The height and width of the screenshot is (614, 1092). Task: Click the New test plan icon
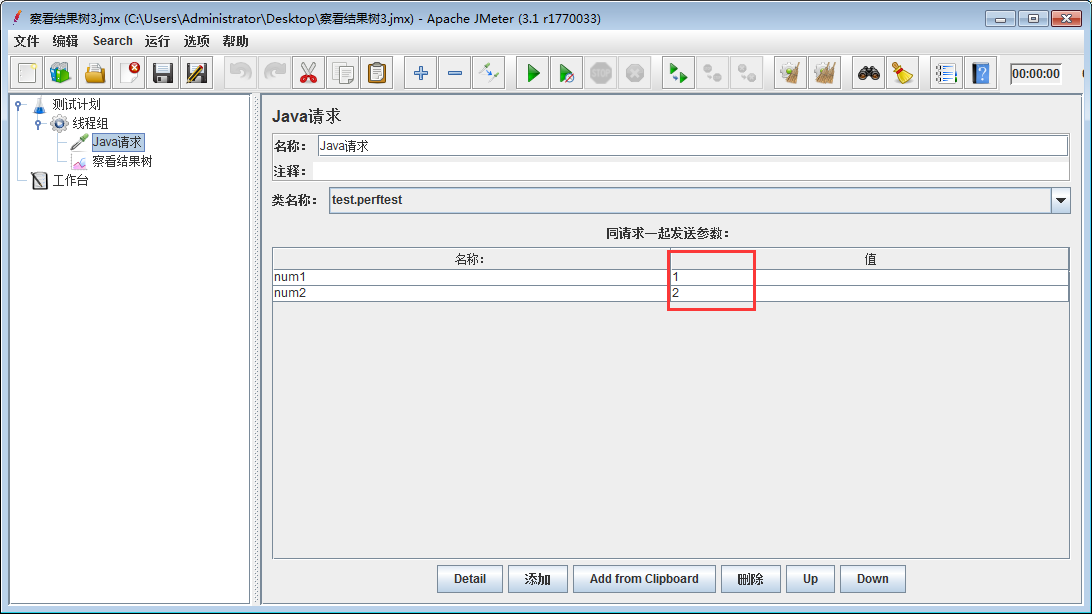[x=27, y=73]
